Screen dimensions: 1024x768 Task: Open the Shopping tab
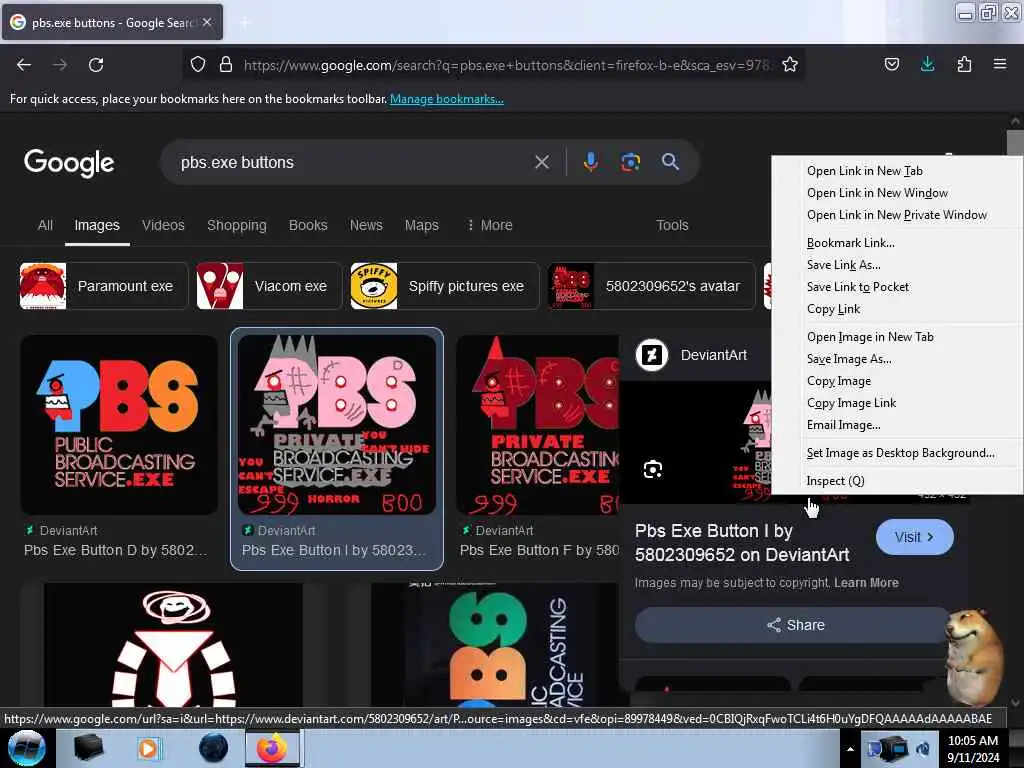(x=236, y=225)
